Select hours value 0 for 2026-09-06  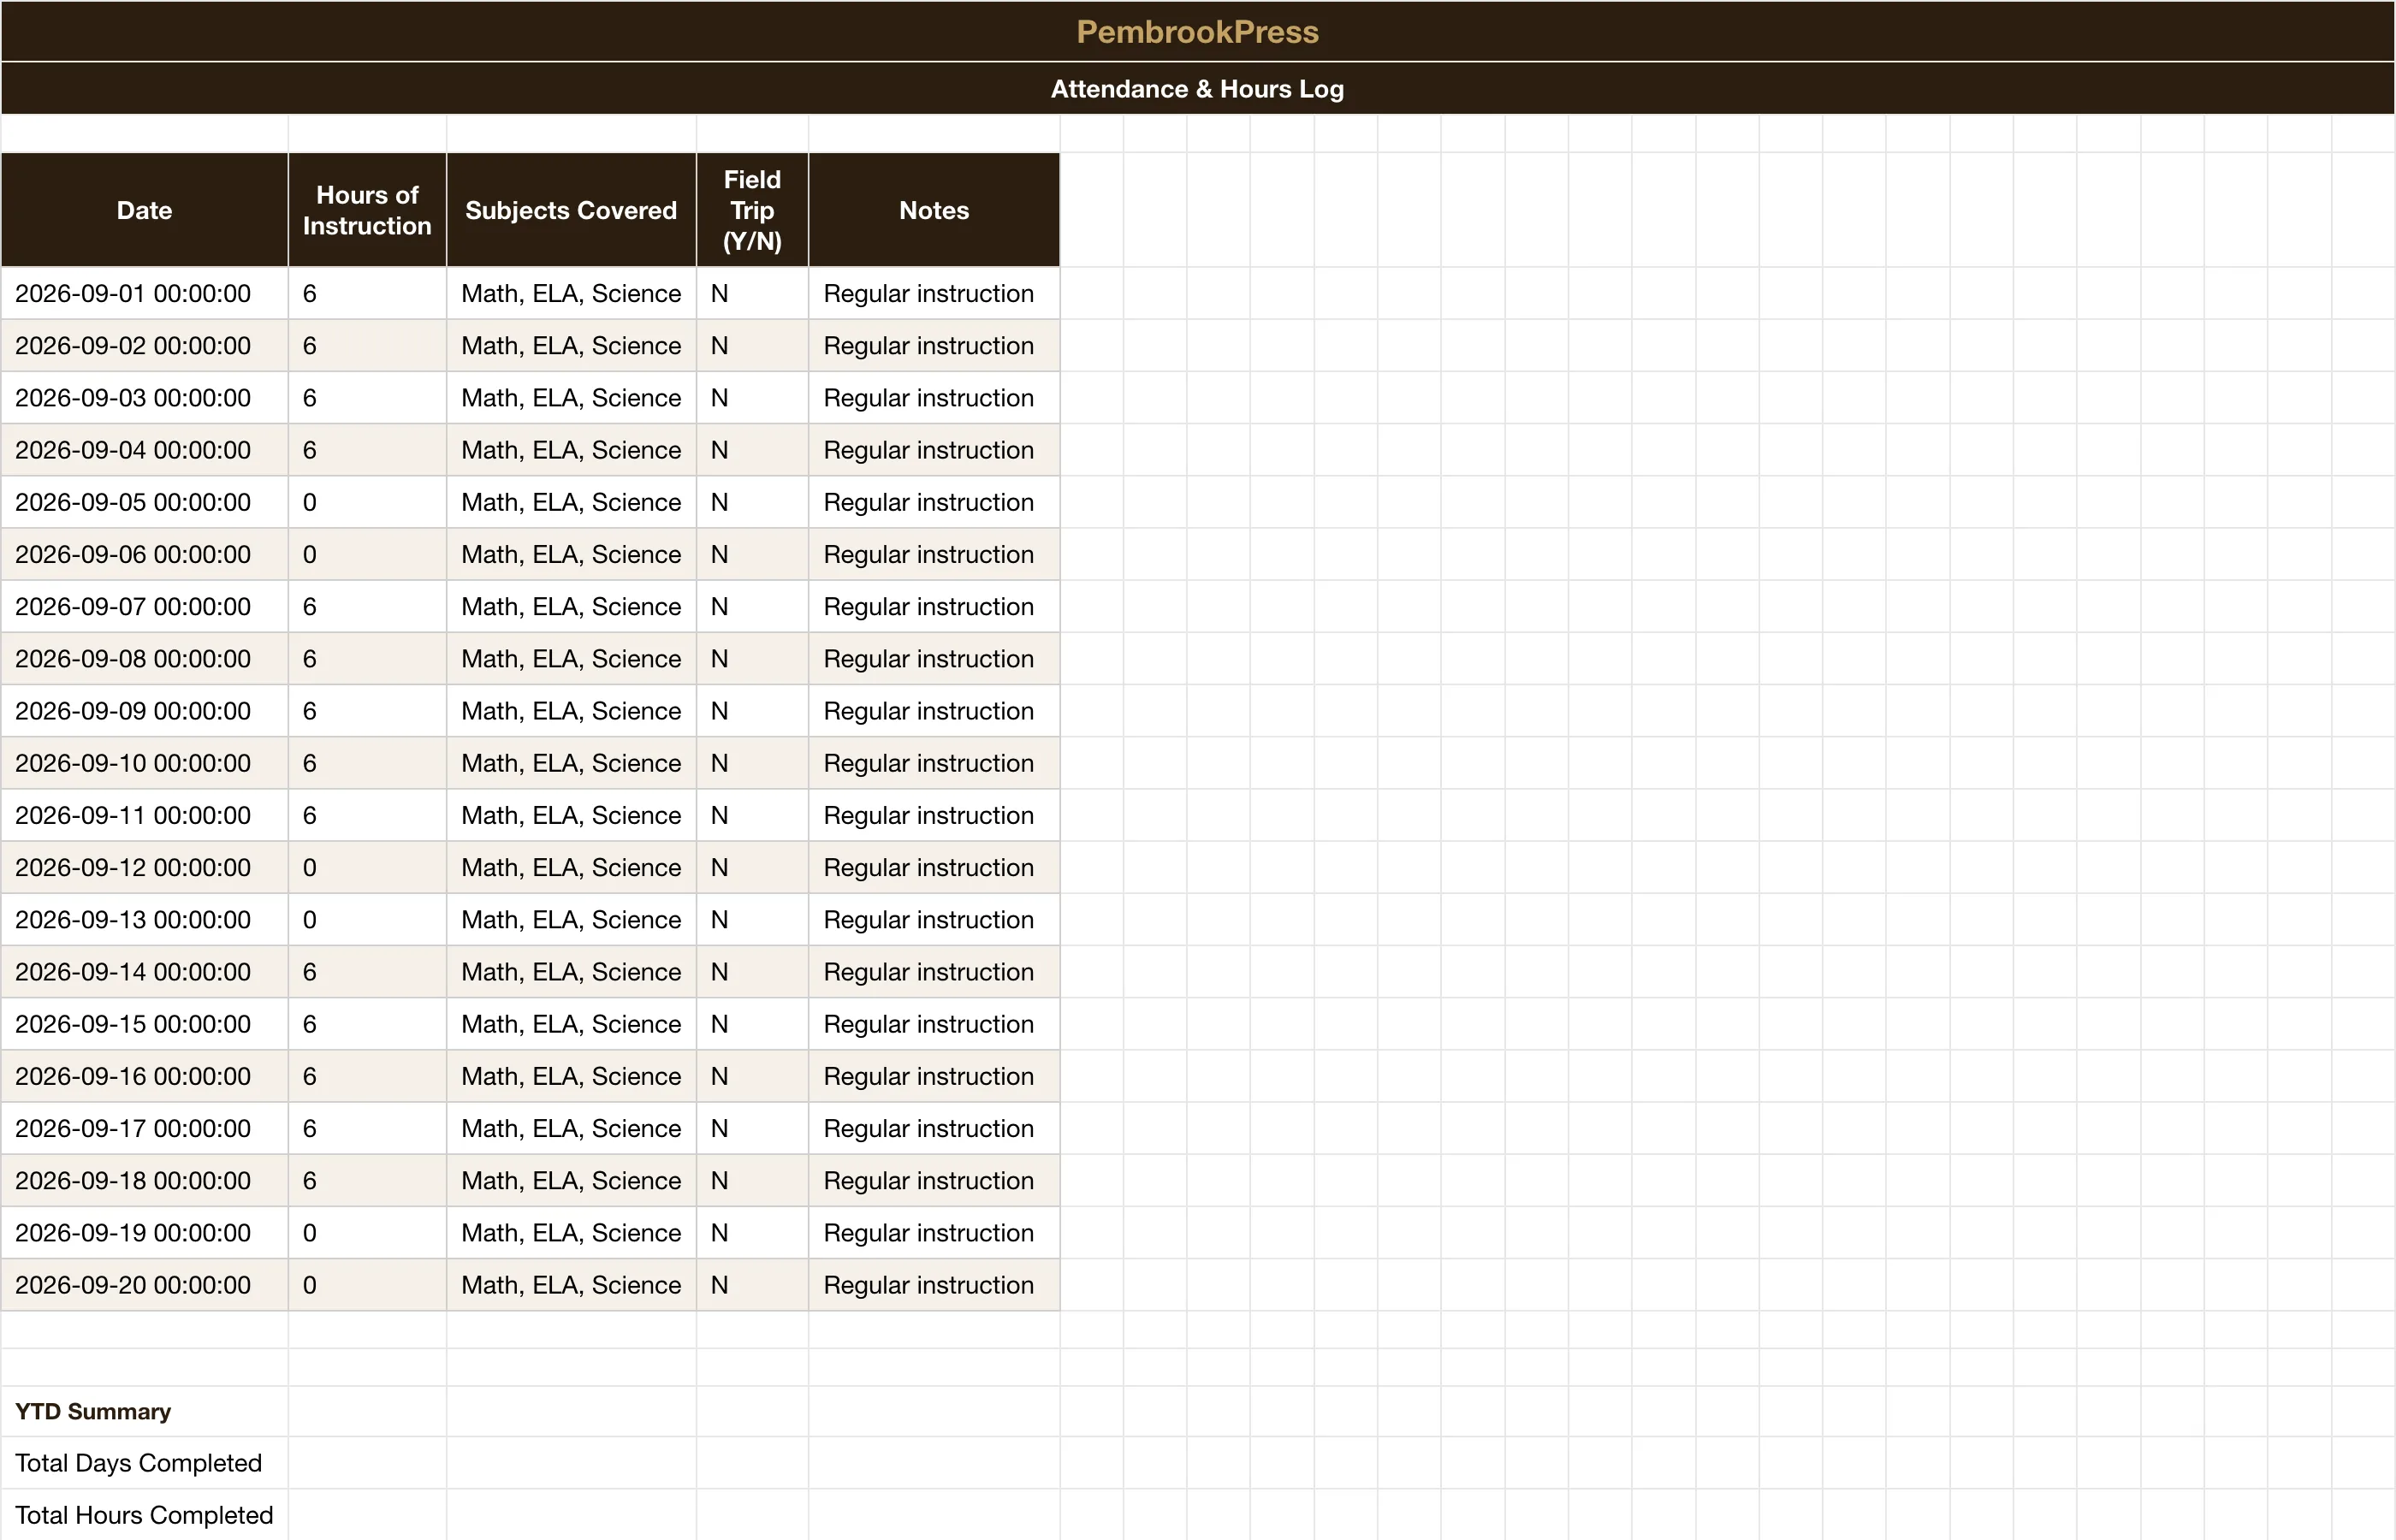367,554
